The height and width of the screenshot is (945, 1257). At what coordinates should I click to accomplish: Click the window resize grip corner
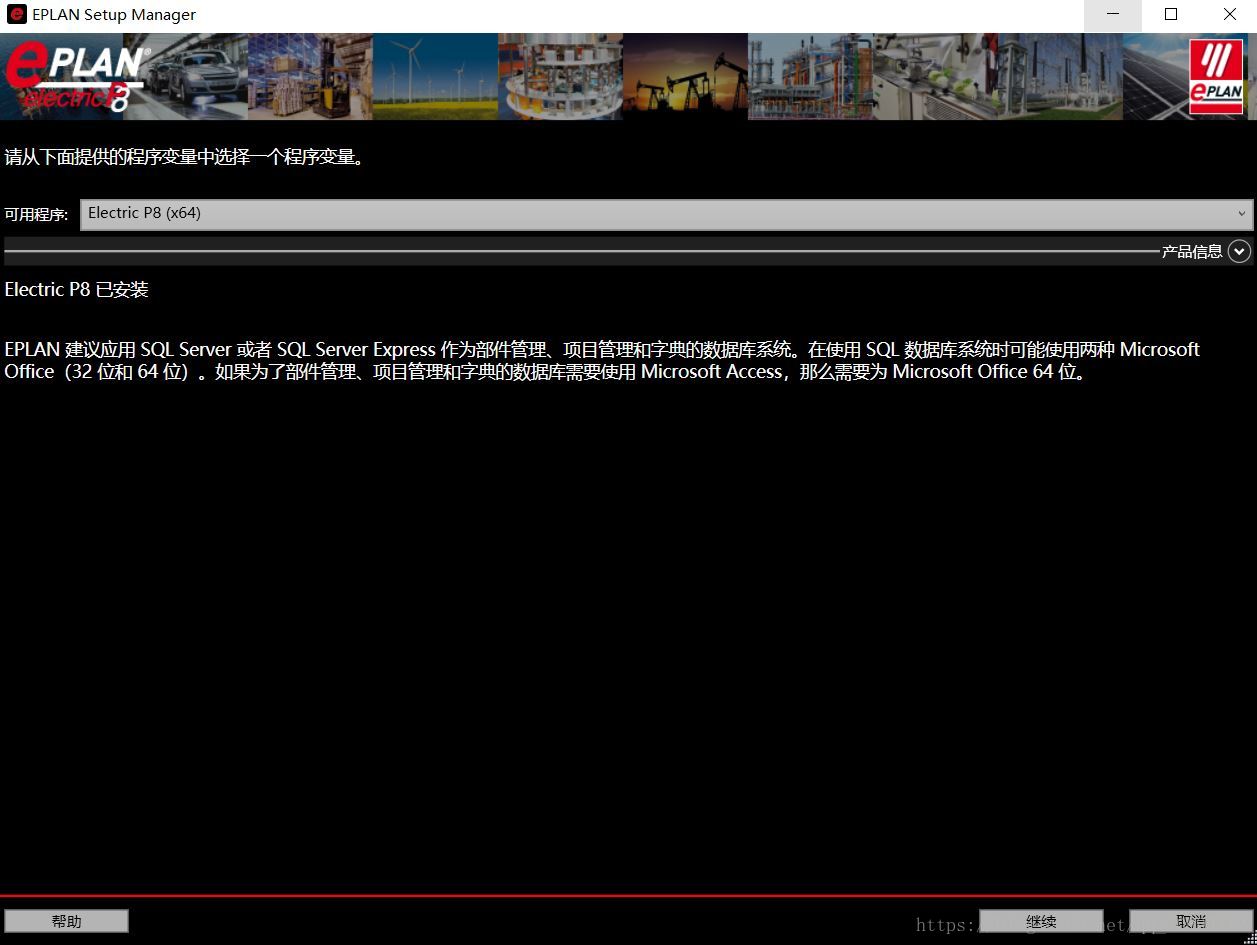[1249, 938]
